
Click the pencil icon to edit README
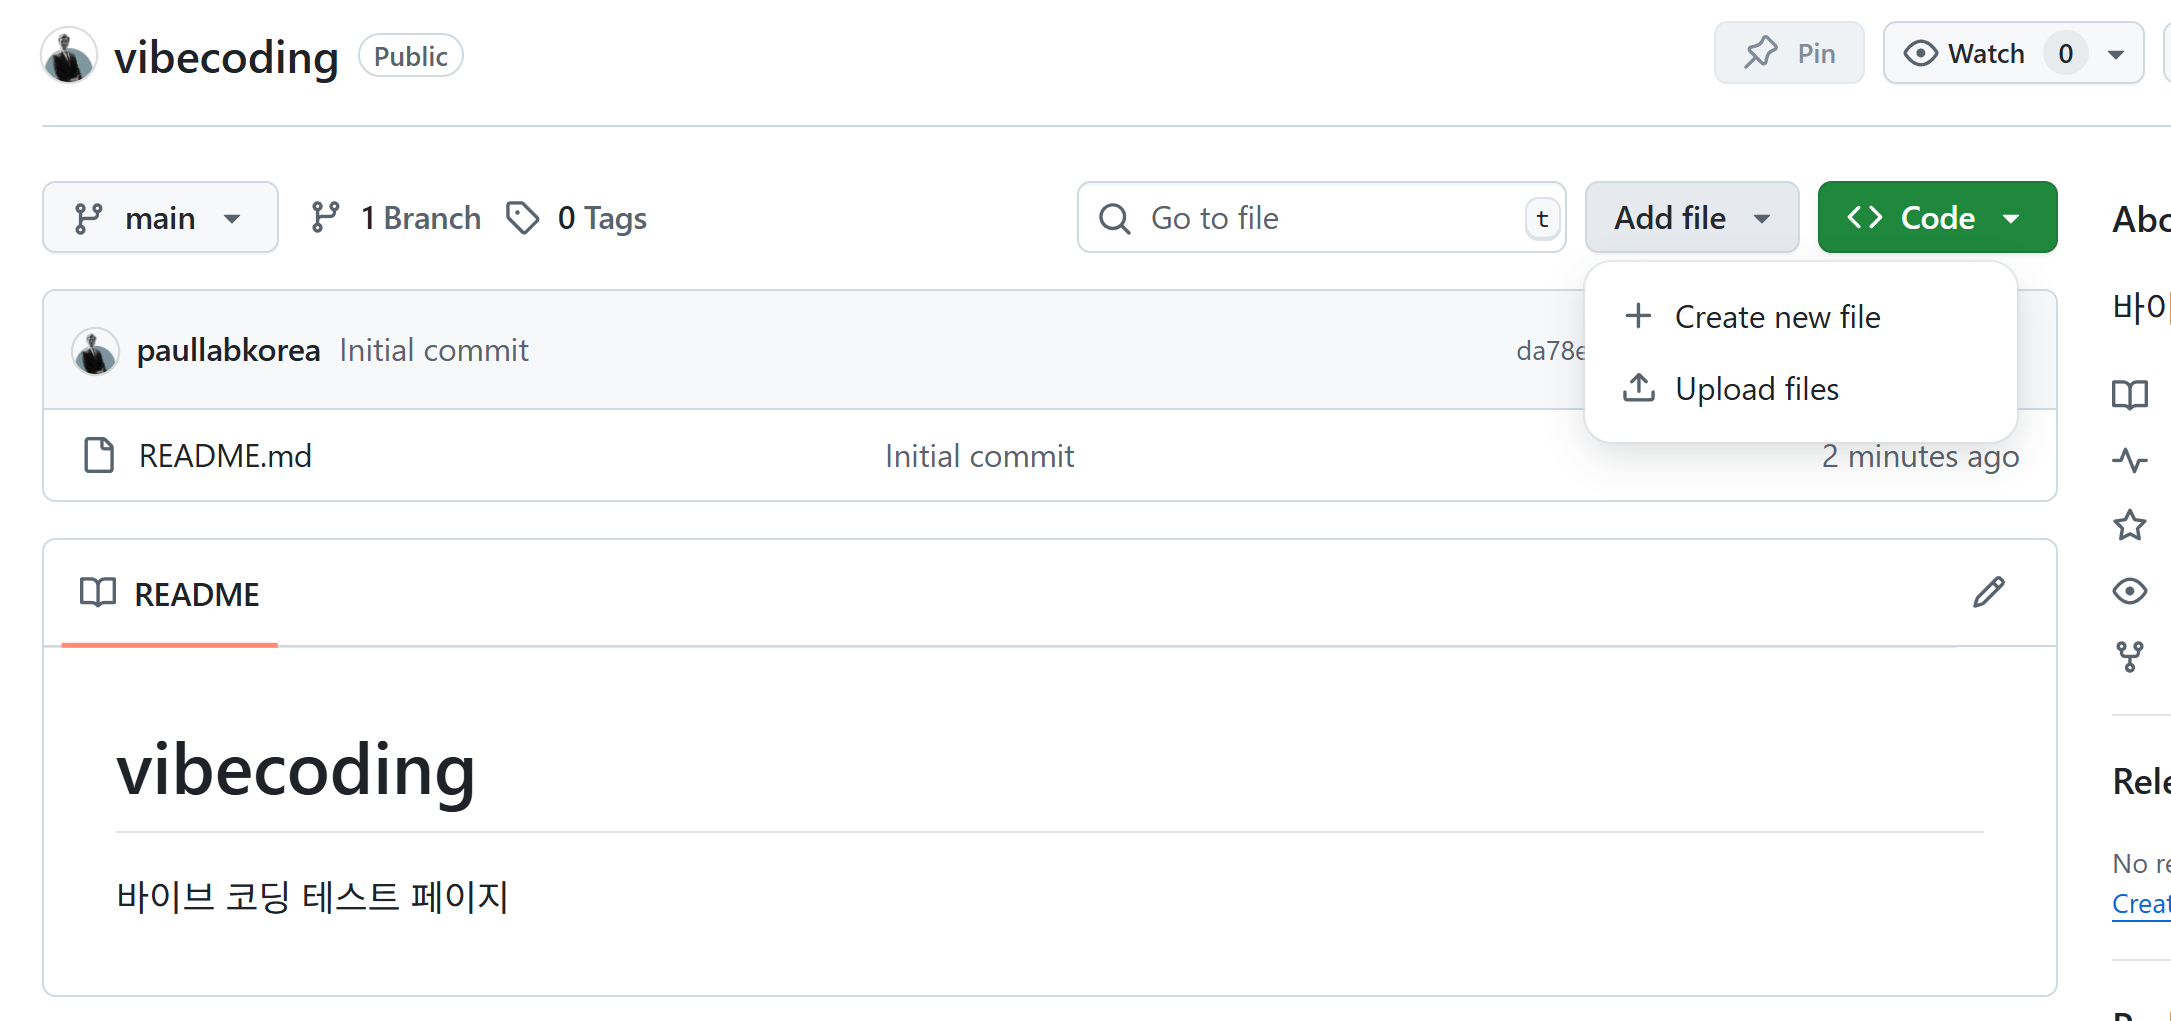point(1988,592)
